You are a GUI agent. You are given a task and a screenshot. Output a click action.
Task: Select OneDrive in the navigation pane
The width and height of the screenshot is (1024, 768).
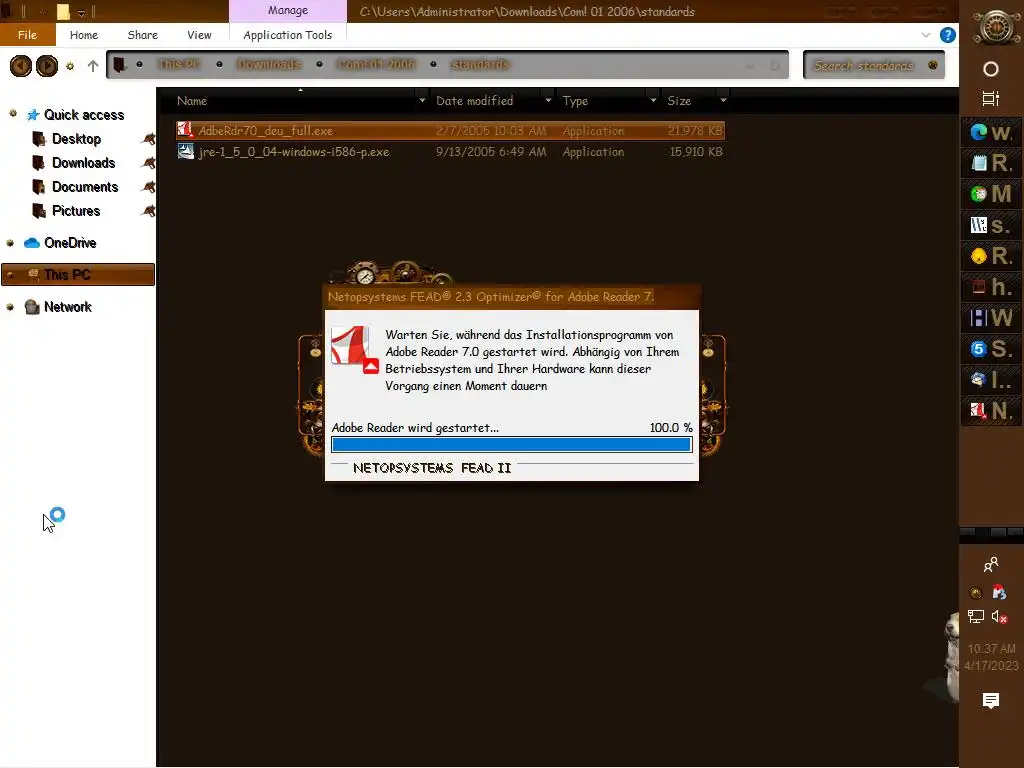click(70, 243)
